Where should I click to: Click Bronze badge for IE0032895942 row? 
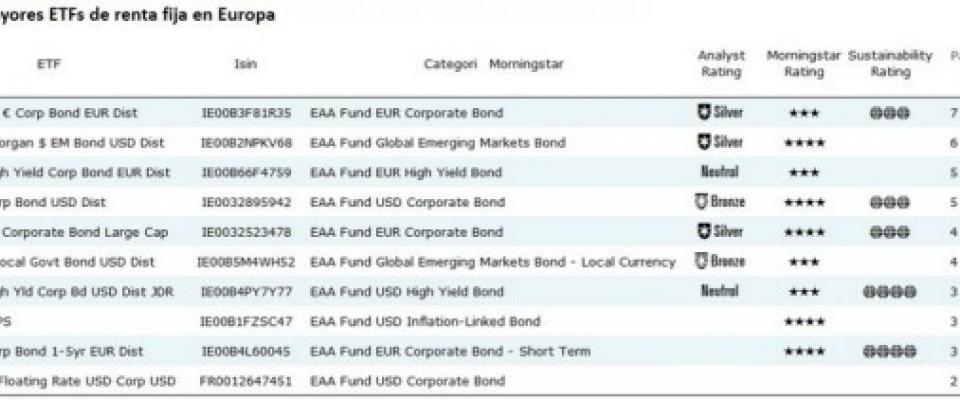[721, 202]
